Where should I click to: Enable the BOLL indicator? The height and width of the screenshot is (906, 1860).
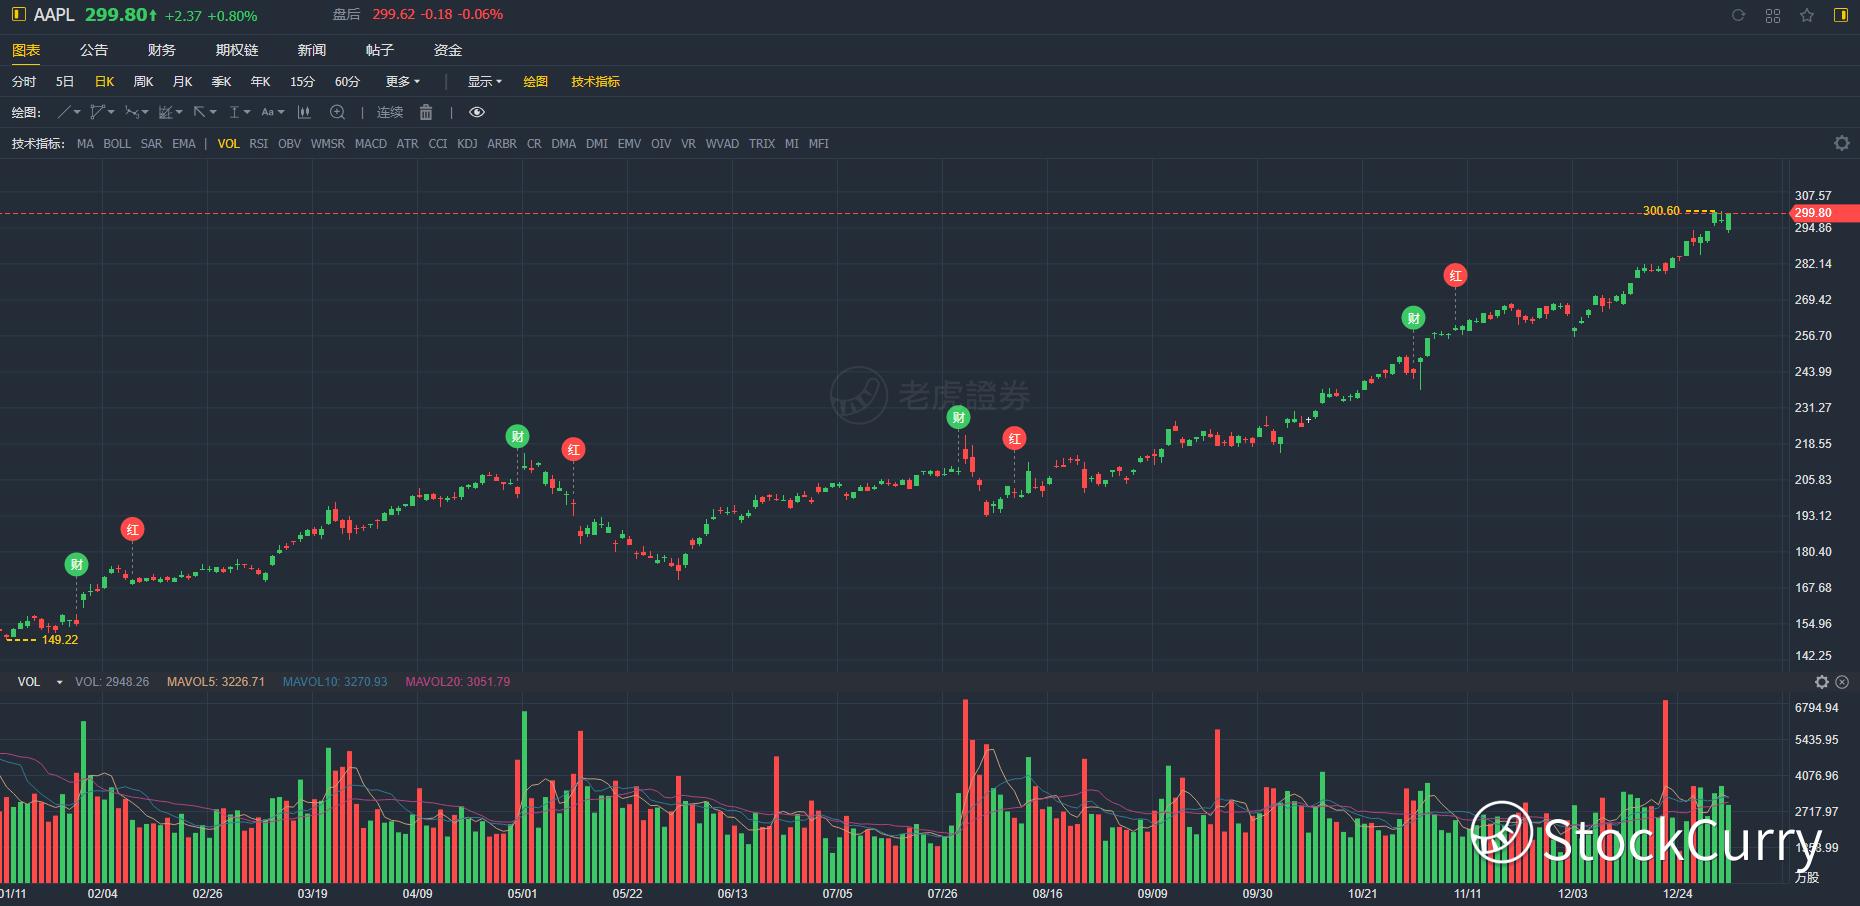[x=117, y=144]
